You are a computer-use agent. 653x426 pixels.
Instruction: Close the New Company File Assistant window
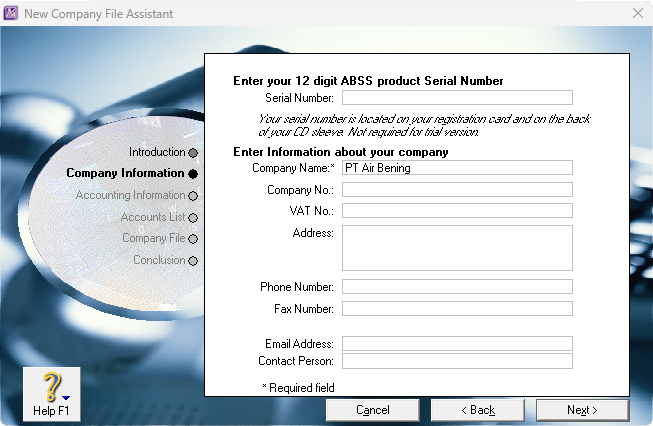click(x=638, y=13)
